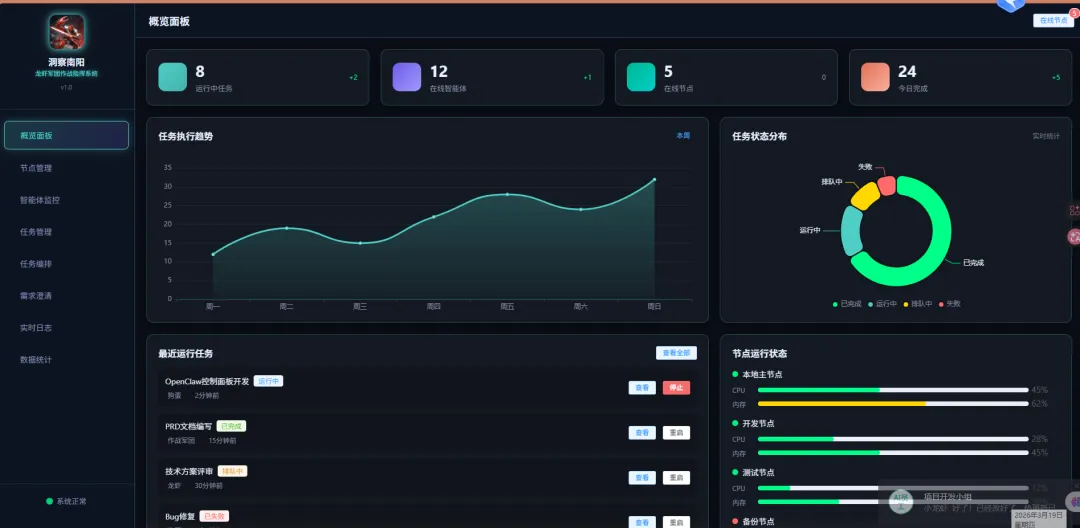
Task: Toggle the 已完成 legend item
Action: 847,304
